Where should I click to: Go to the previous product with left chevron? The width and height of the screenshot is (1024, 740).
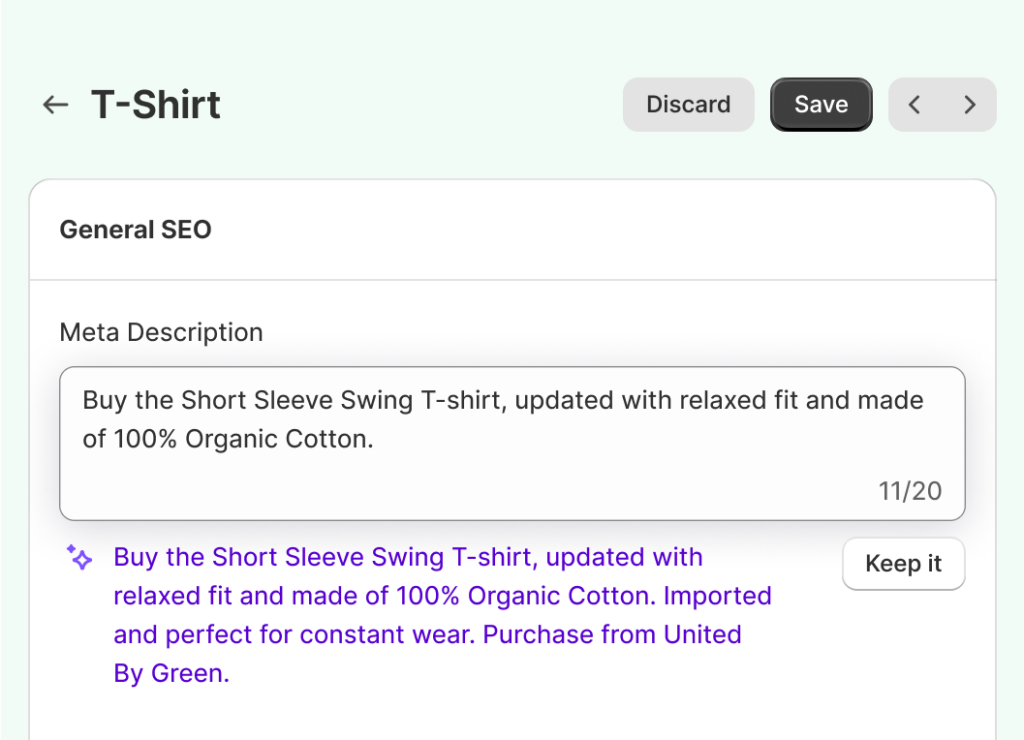[x=914, y=105]
